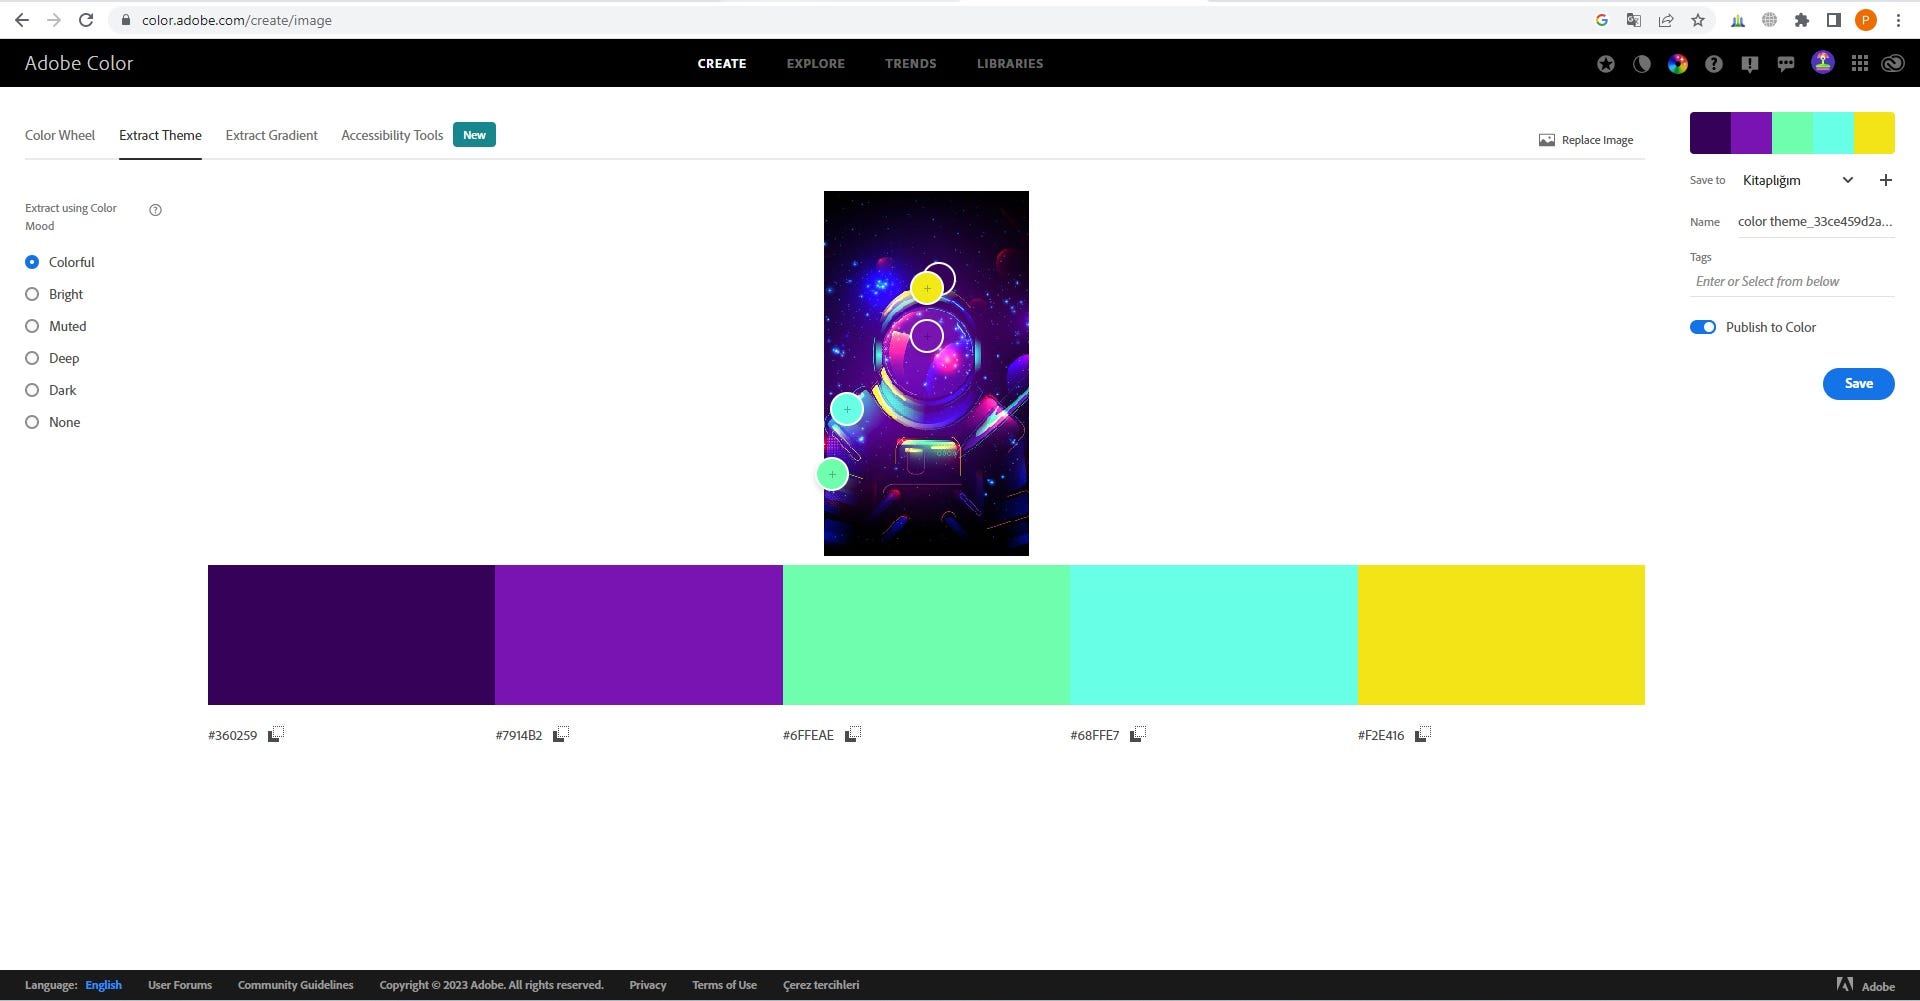Open the Google icon in the address bar
This screenshot has height=1001, width=1920.
click(1602, 20)
